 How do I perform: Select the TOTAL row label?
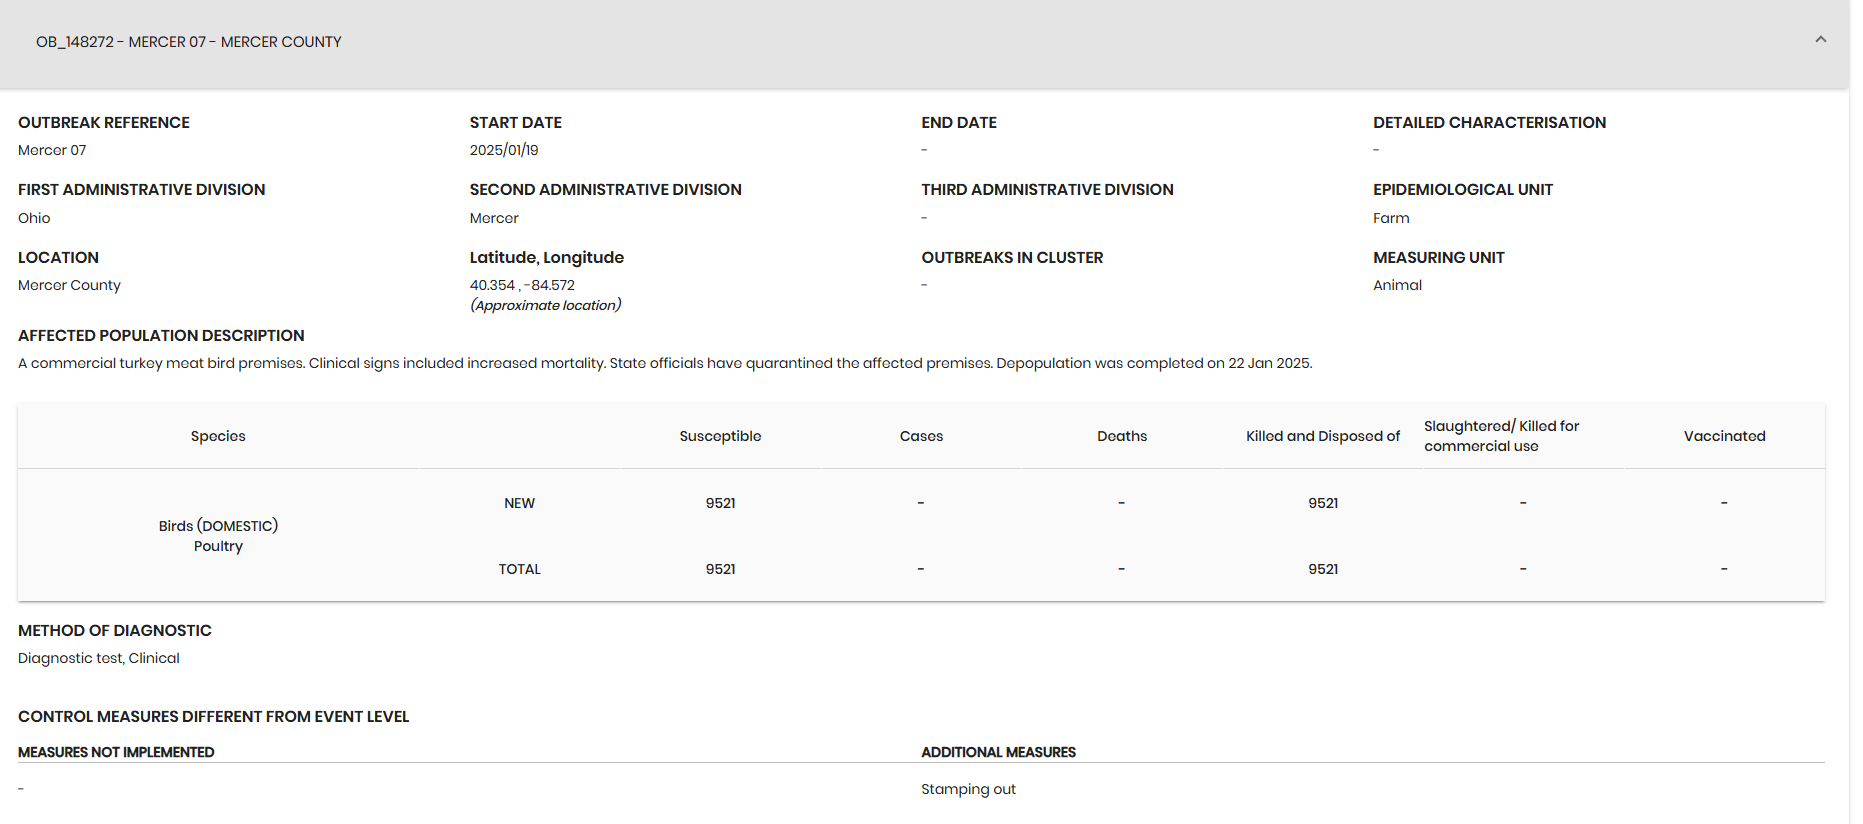point(519,569)
